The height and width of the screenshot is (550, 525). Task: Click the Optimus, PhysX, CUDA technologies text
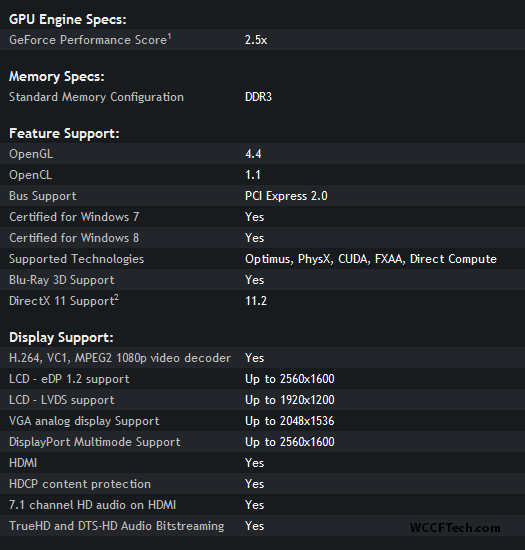tap(371, 259)
